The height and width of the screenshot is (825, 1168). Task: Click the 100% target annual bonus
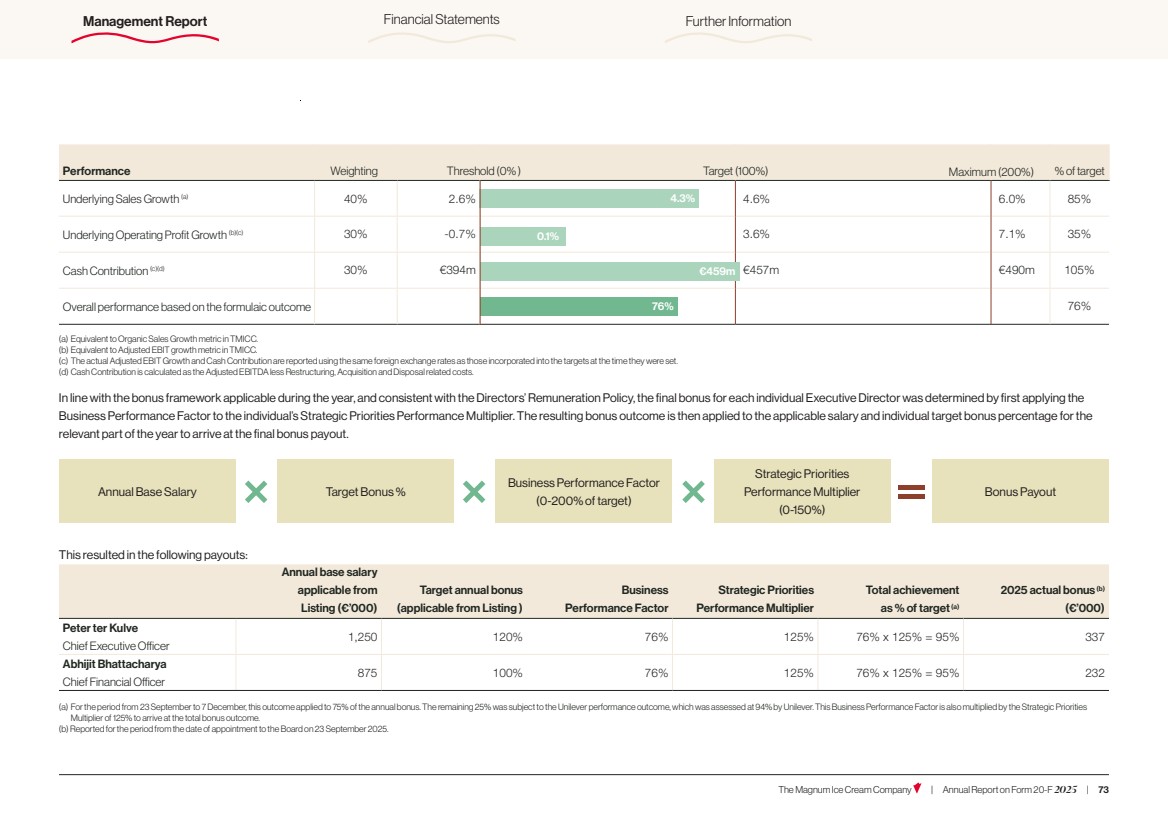507,672
